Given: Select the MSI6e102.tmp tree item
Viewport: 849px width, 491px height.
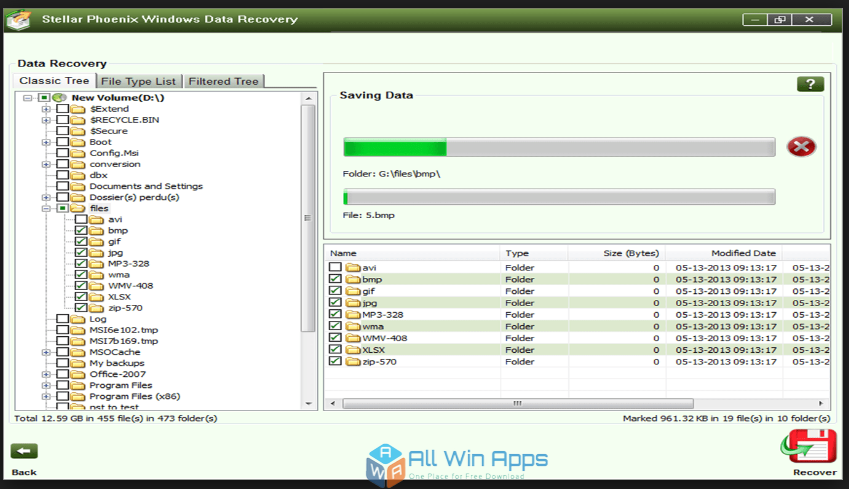Looking at the screenshot, I should point(124,330).
